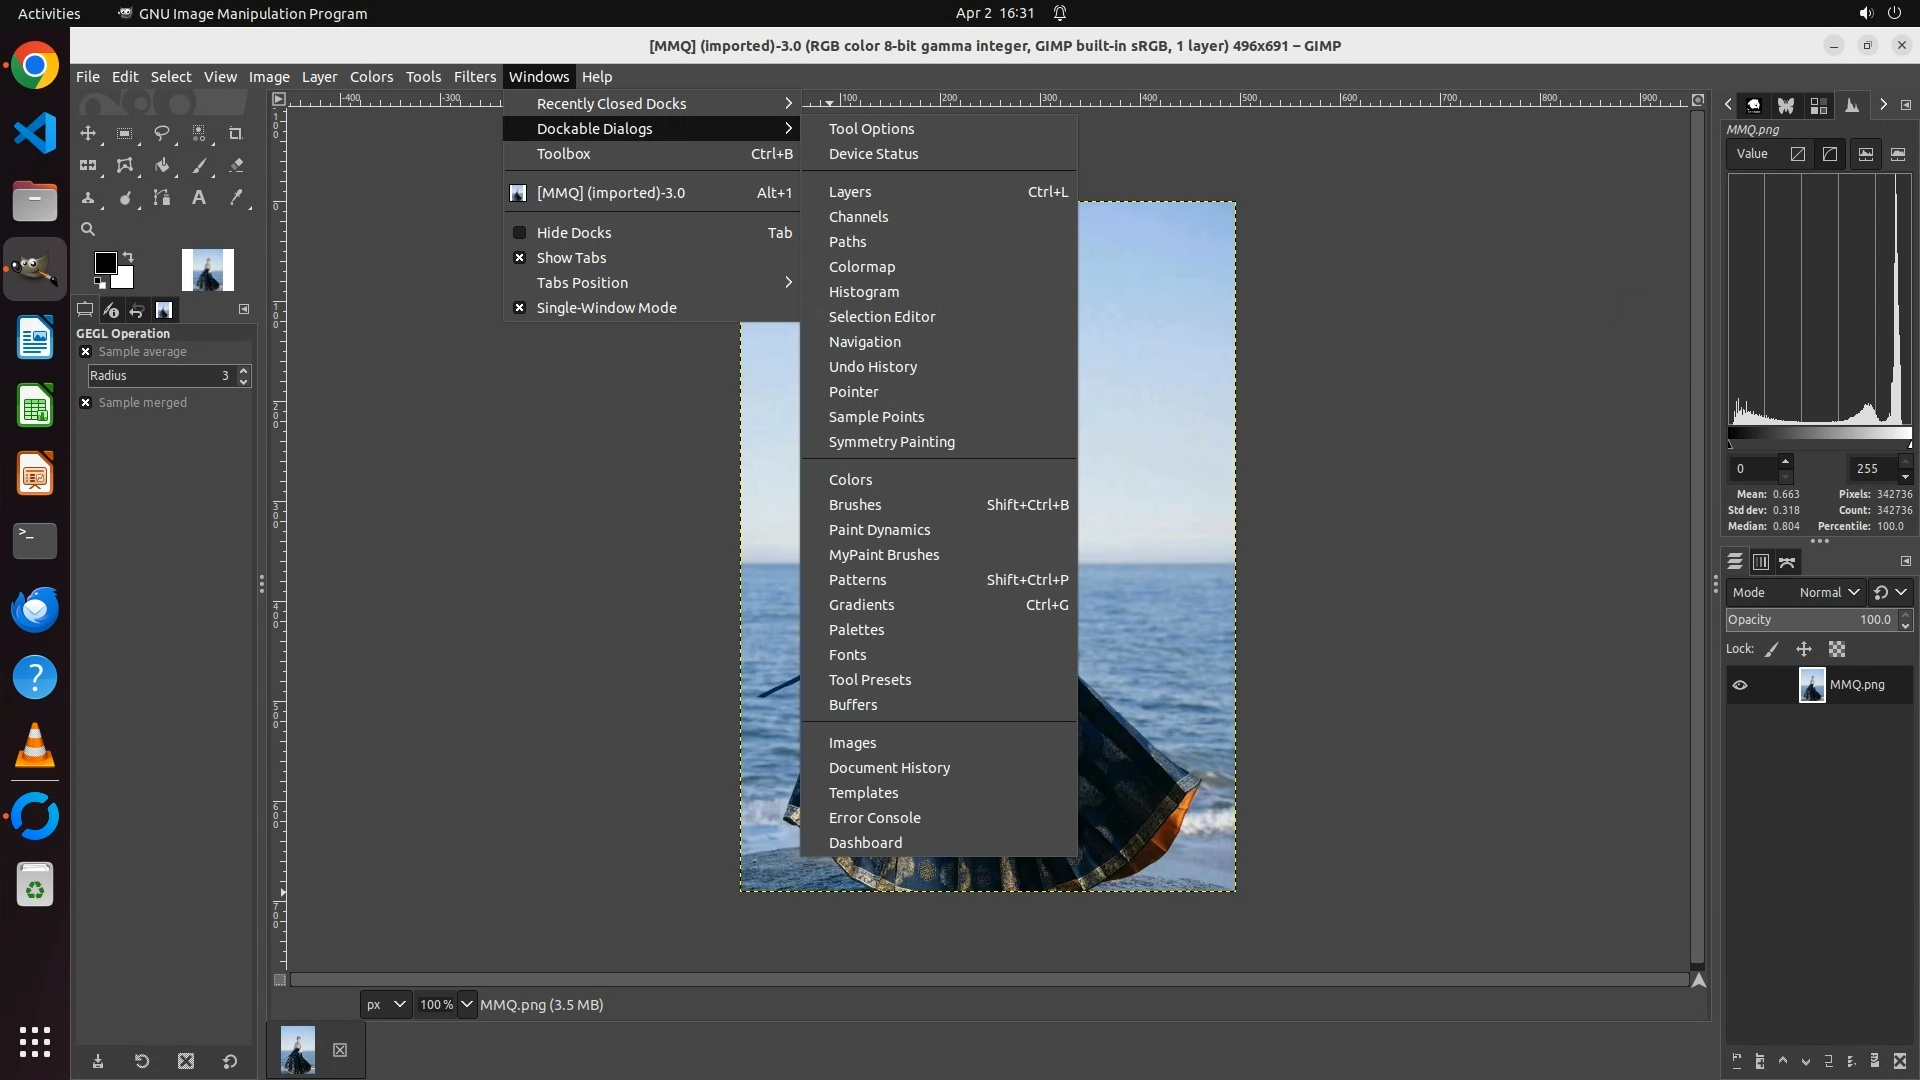Open the layer Mode Normal dropdown
Image resolution: width=1920 pixels, height=1080 pixels.
1828,592
